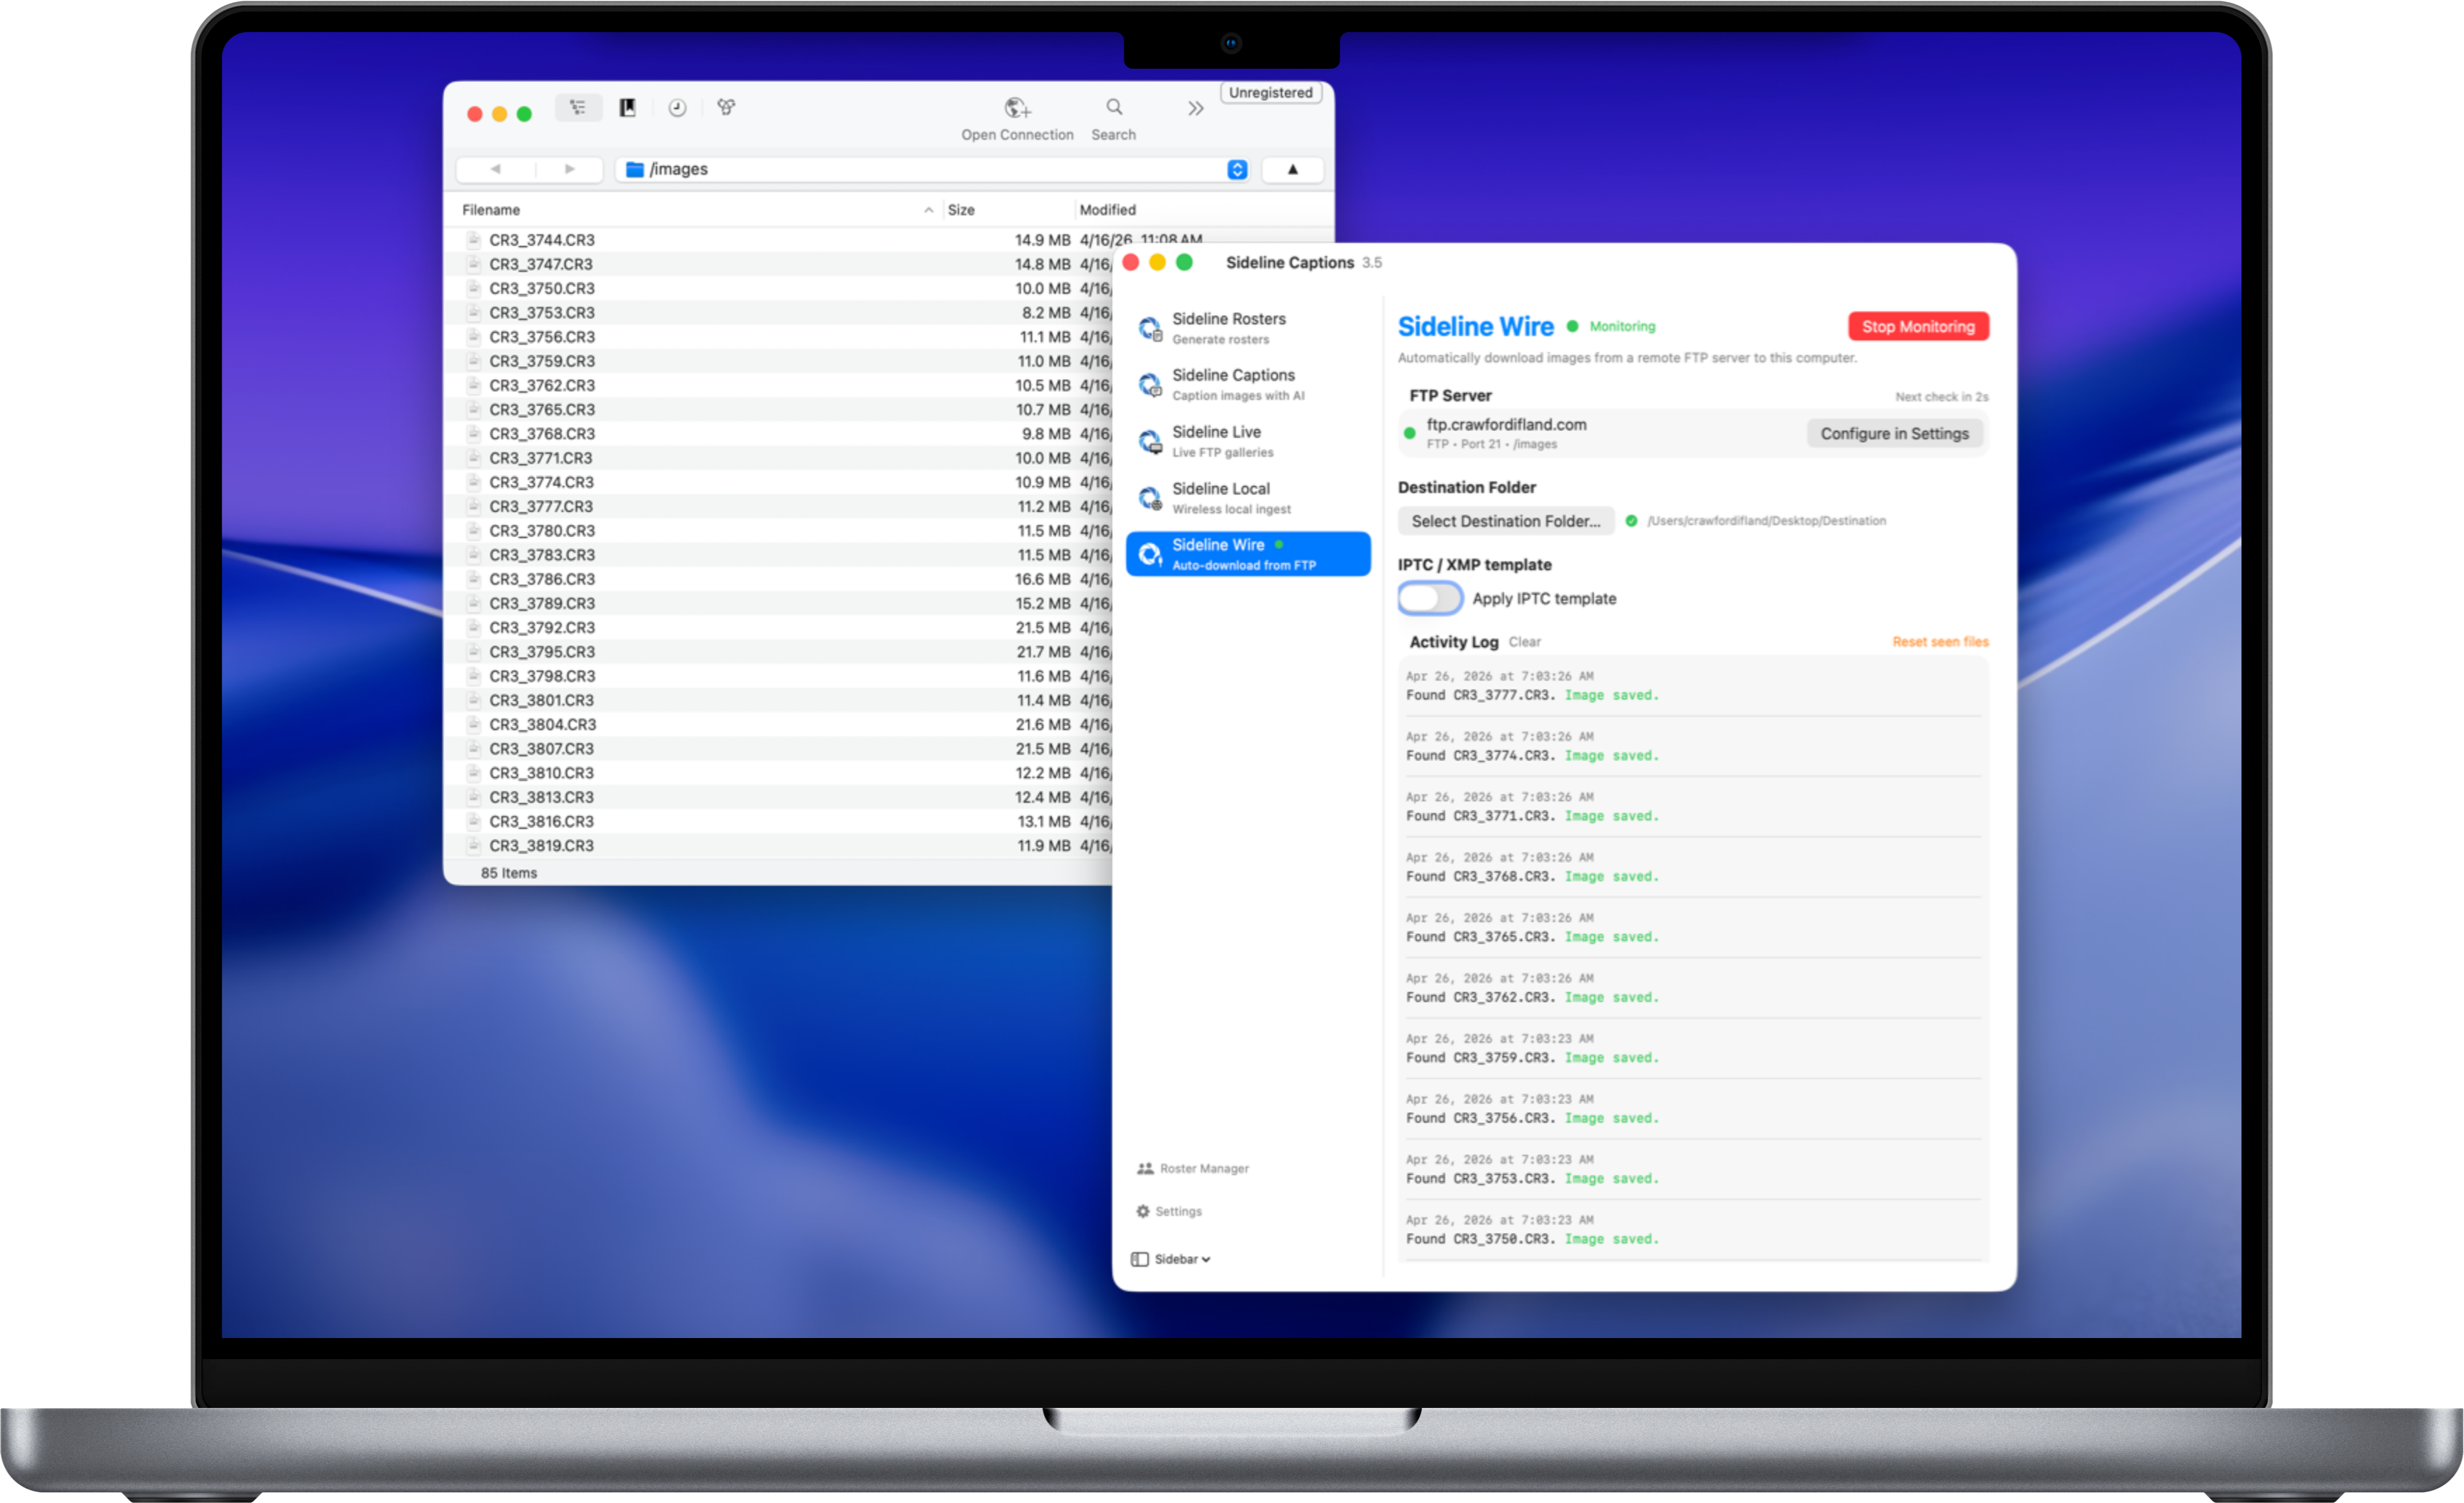Screen dimensions: 2464x1503
Task: Open the Roster Manager
Action: tap(1194, 1168)
